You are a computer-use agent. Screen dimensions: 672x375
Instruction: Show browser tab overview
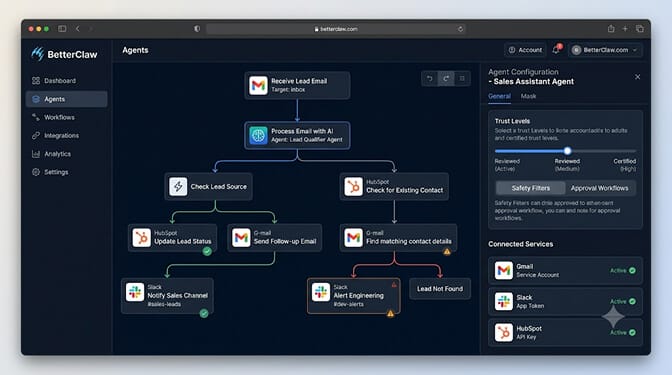click(x=640, y=29)
